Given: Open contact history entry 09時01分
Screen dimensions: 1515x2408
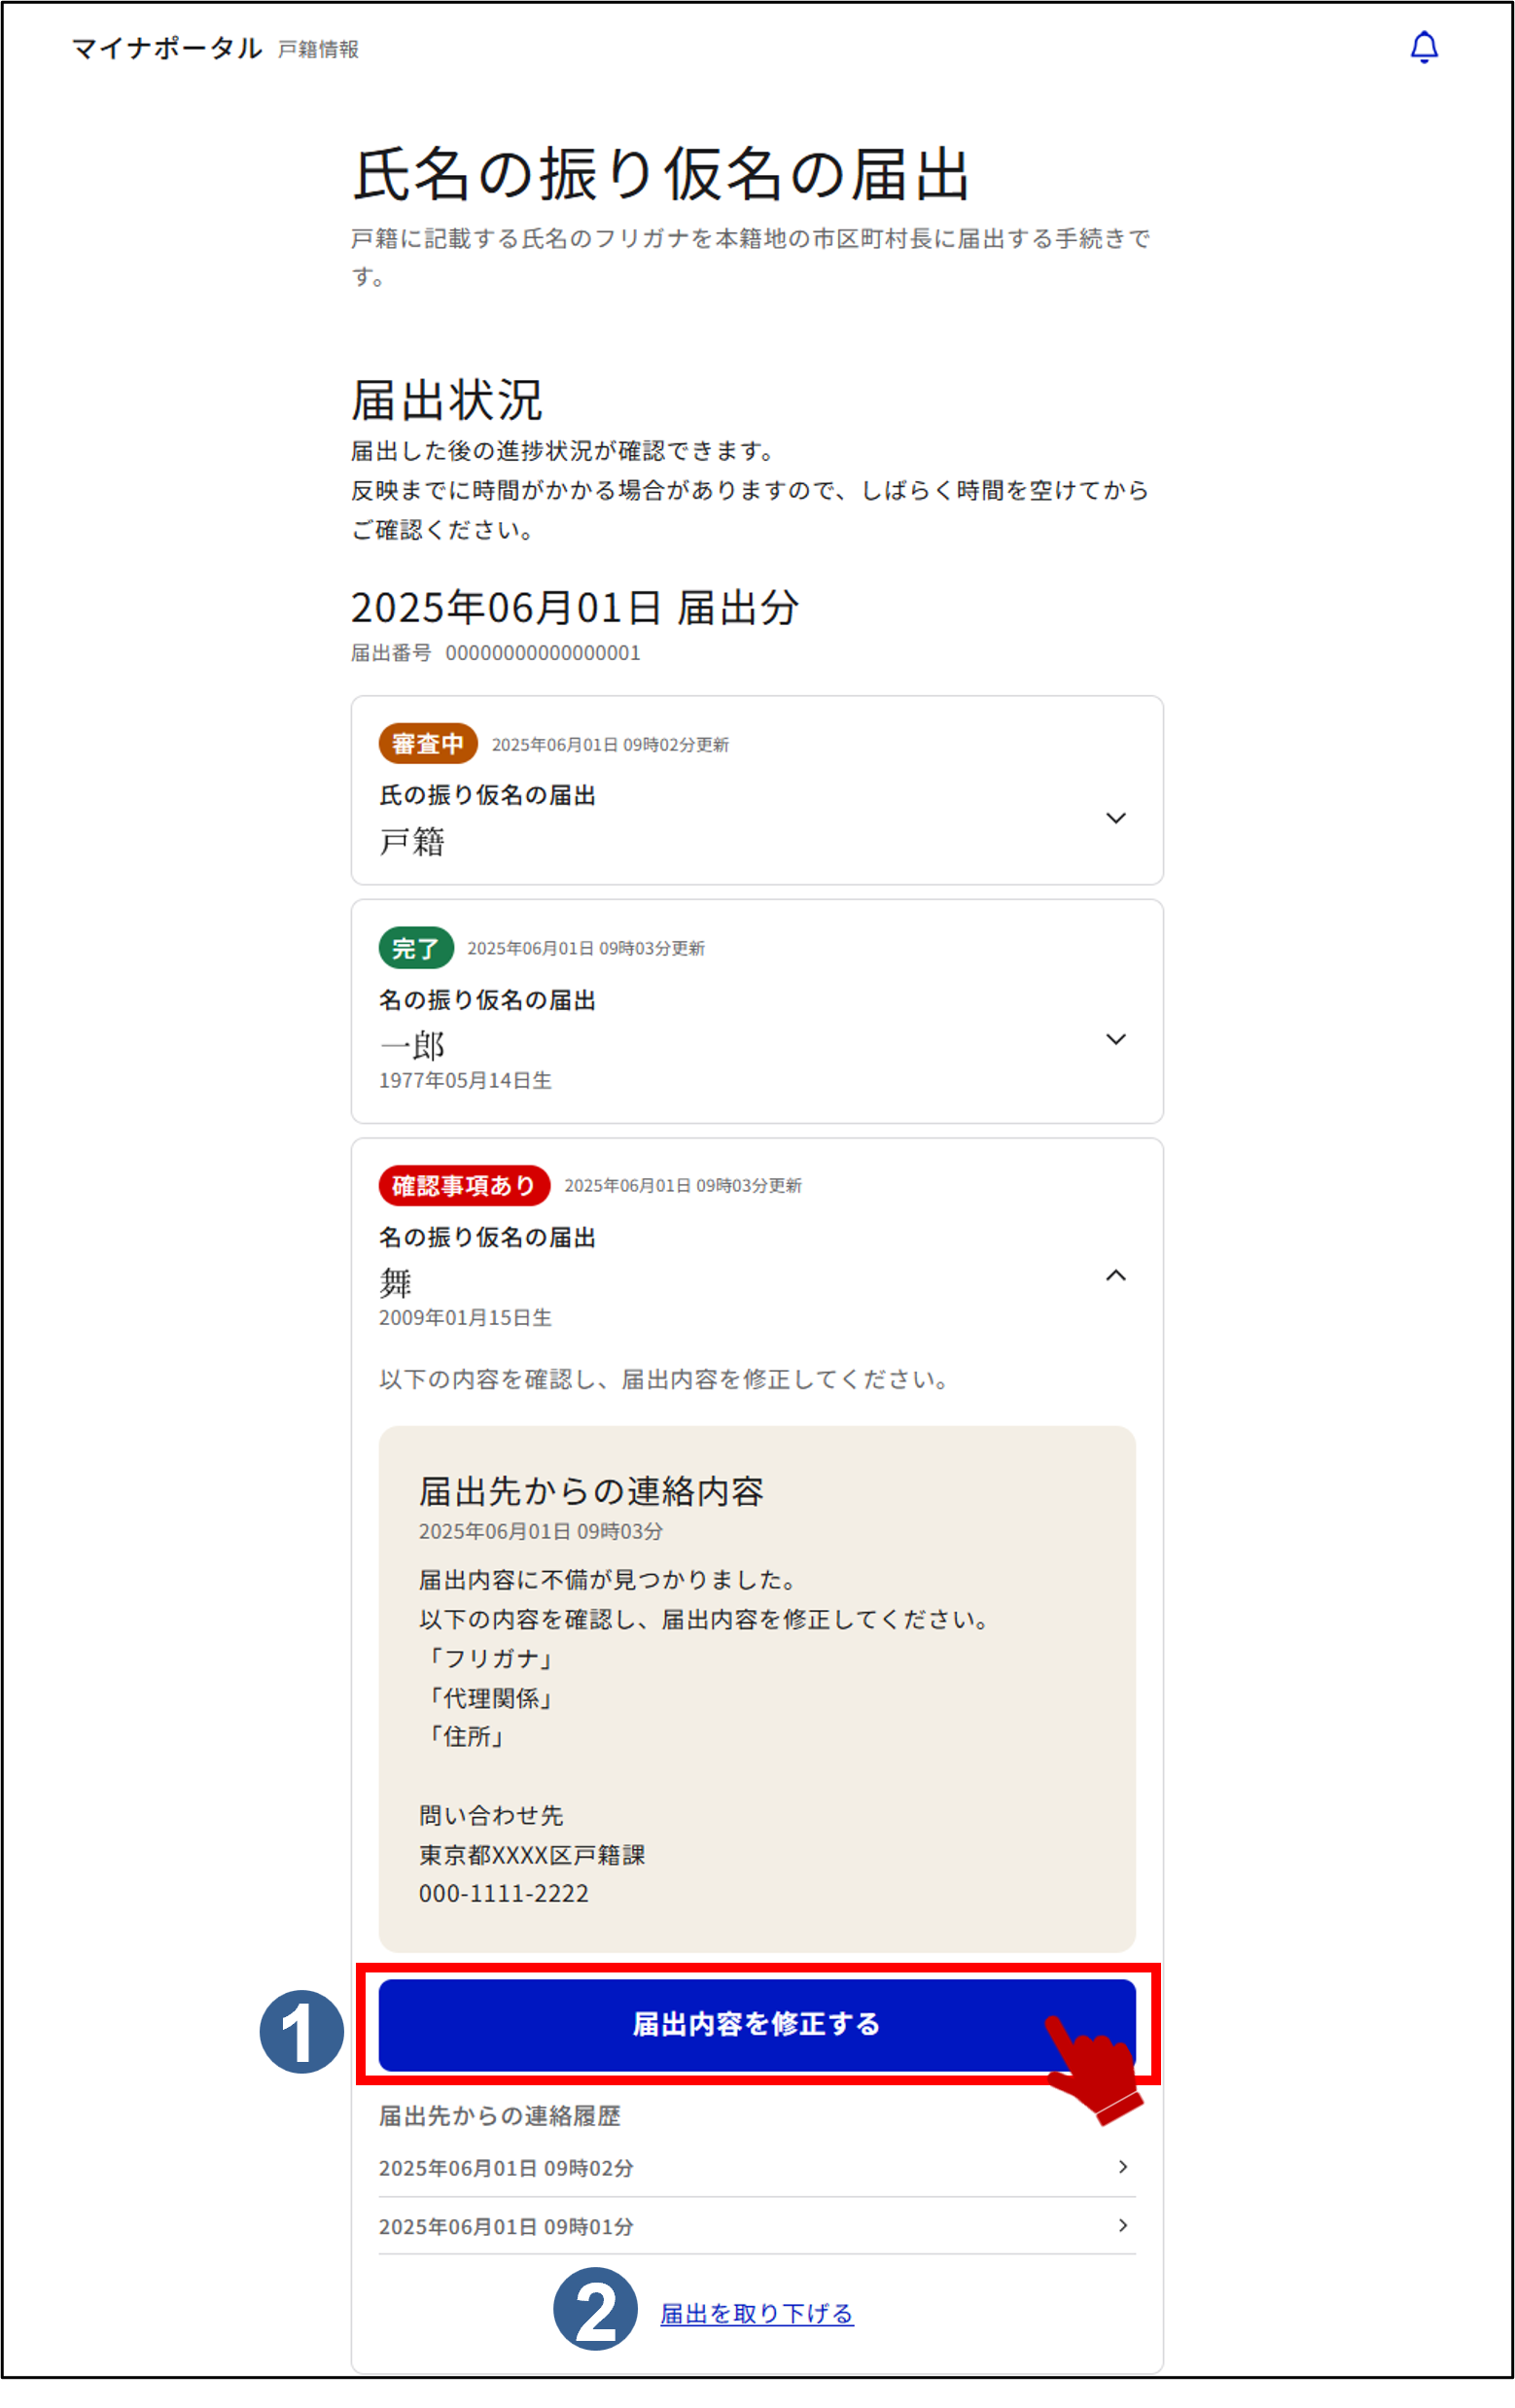Looking at the screenshot, I should 756,2226.
